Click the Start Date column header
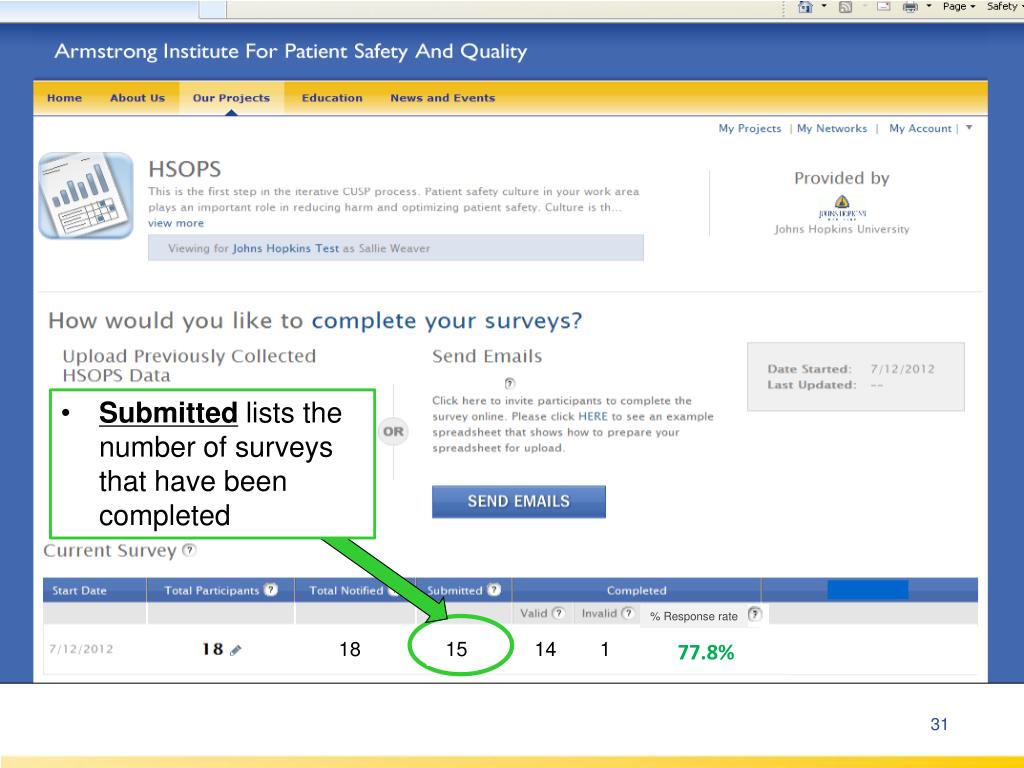 pos(79,590)
